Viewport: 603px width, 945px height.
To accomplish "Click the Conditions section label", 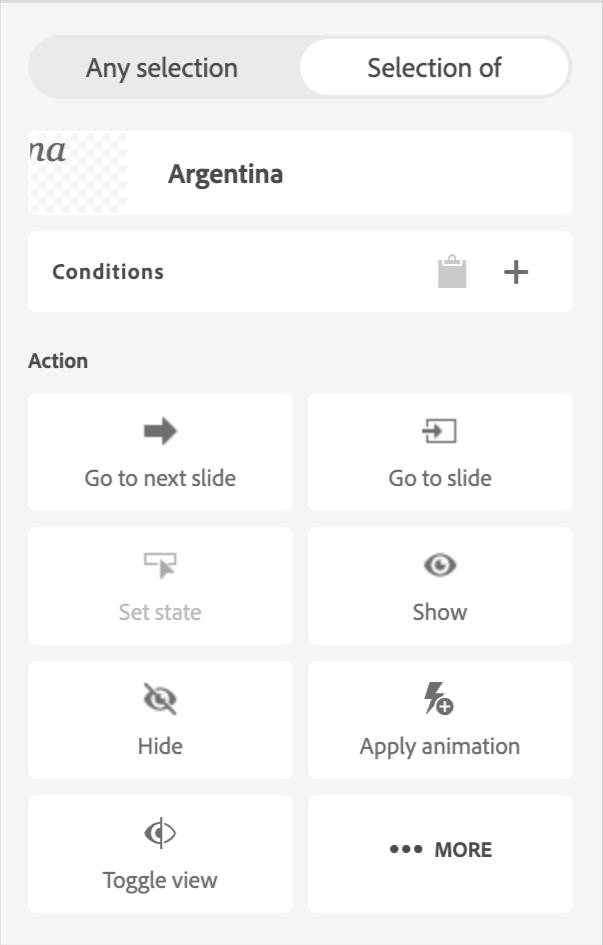I will click(108, 272).
